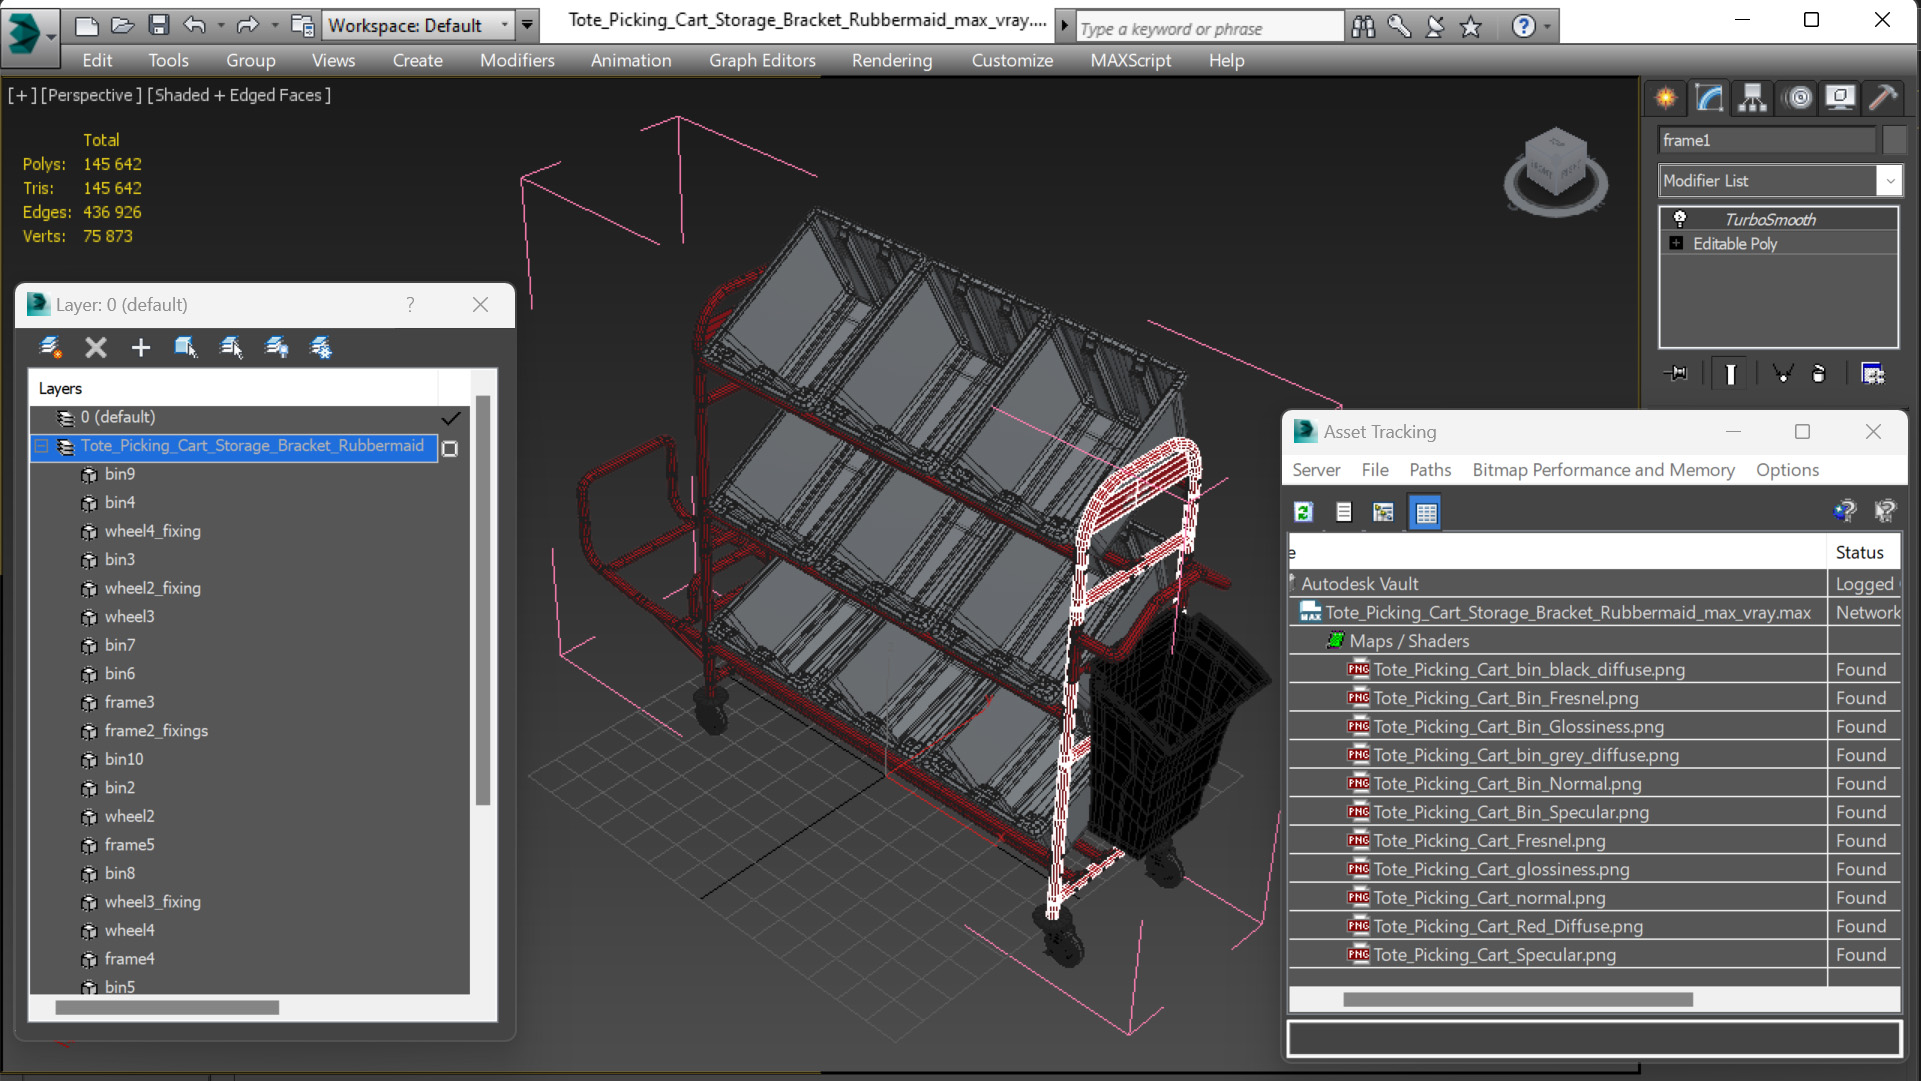1921x1081 pixels.
Task: Open the Edit menu
Action: [x=97, y=60]
